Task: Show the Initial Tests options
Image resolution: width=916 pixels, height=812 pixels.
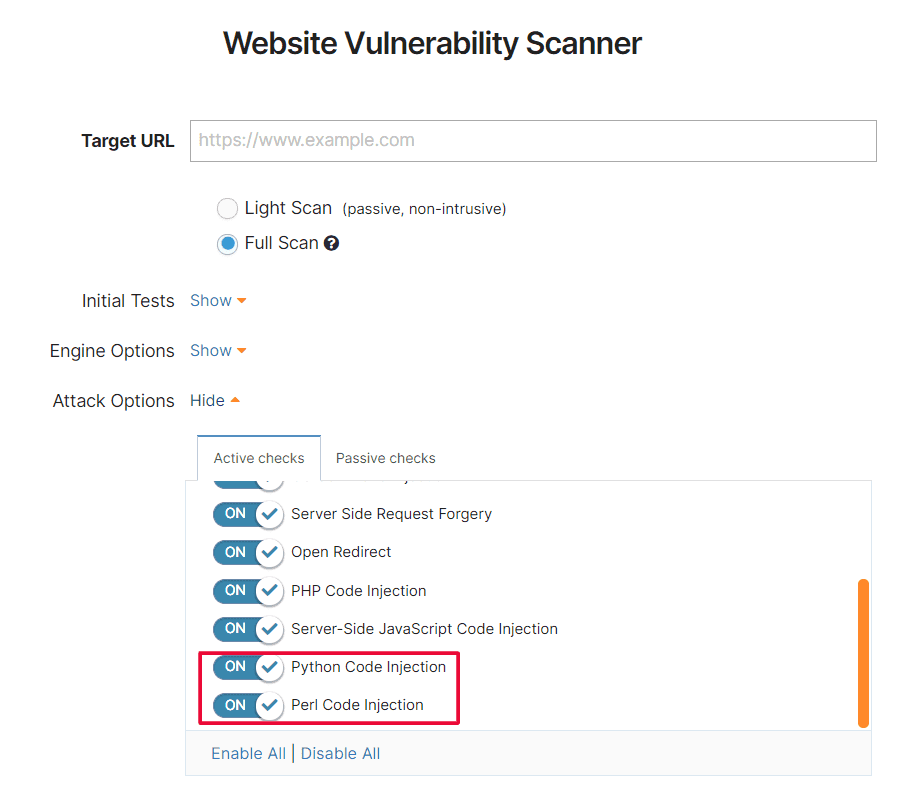Action: [211, 300]
